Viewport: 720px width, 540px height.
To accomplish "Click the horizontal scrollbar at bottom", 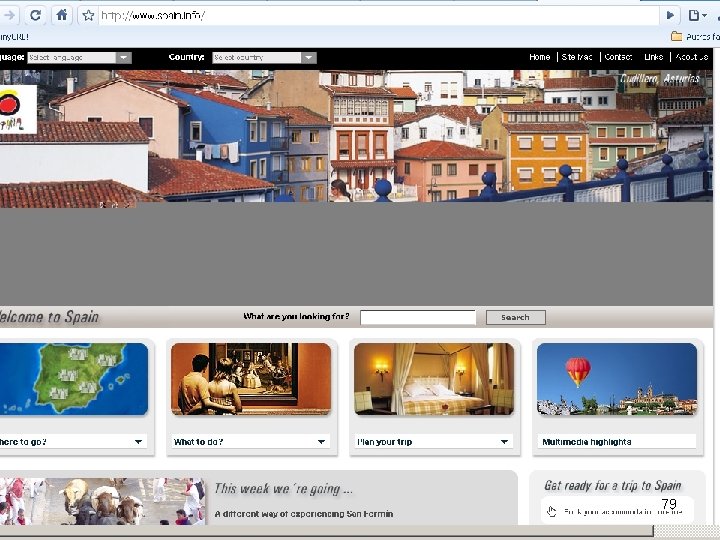I will (326, 532).
